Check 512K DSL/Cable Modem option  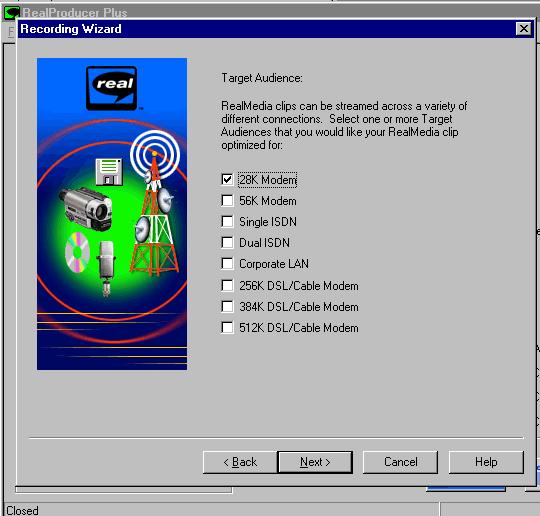click(227, 328)
